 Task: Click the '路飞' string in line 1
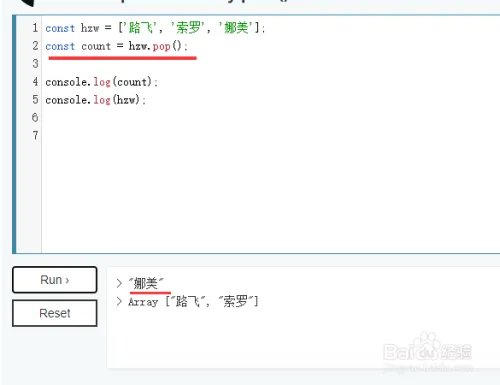[141, 28]
